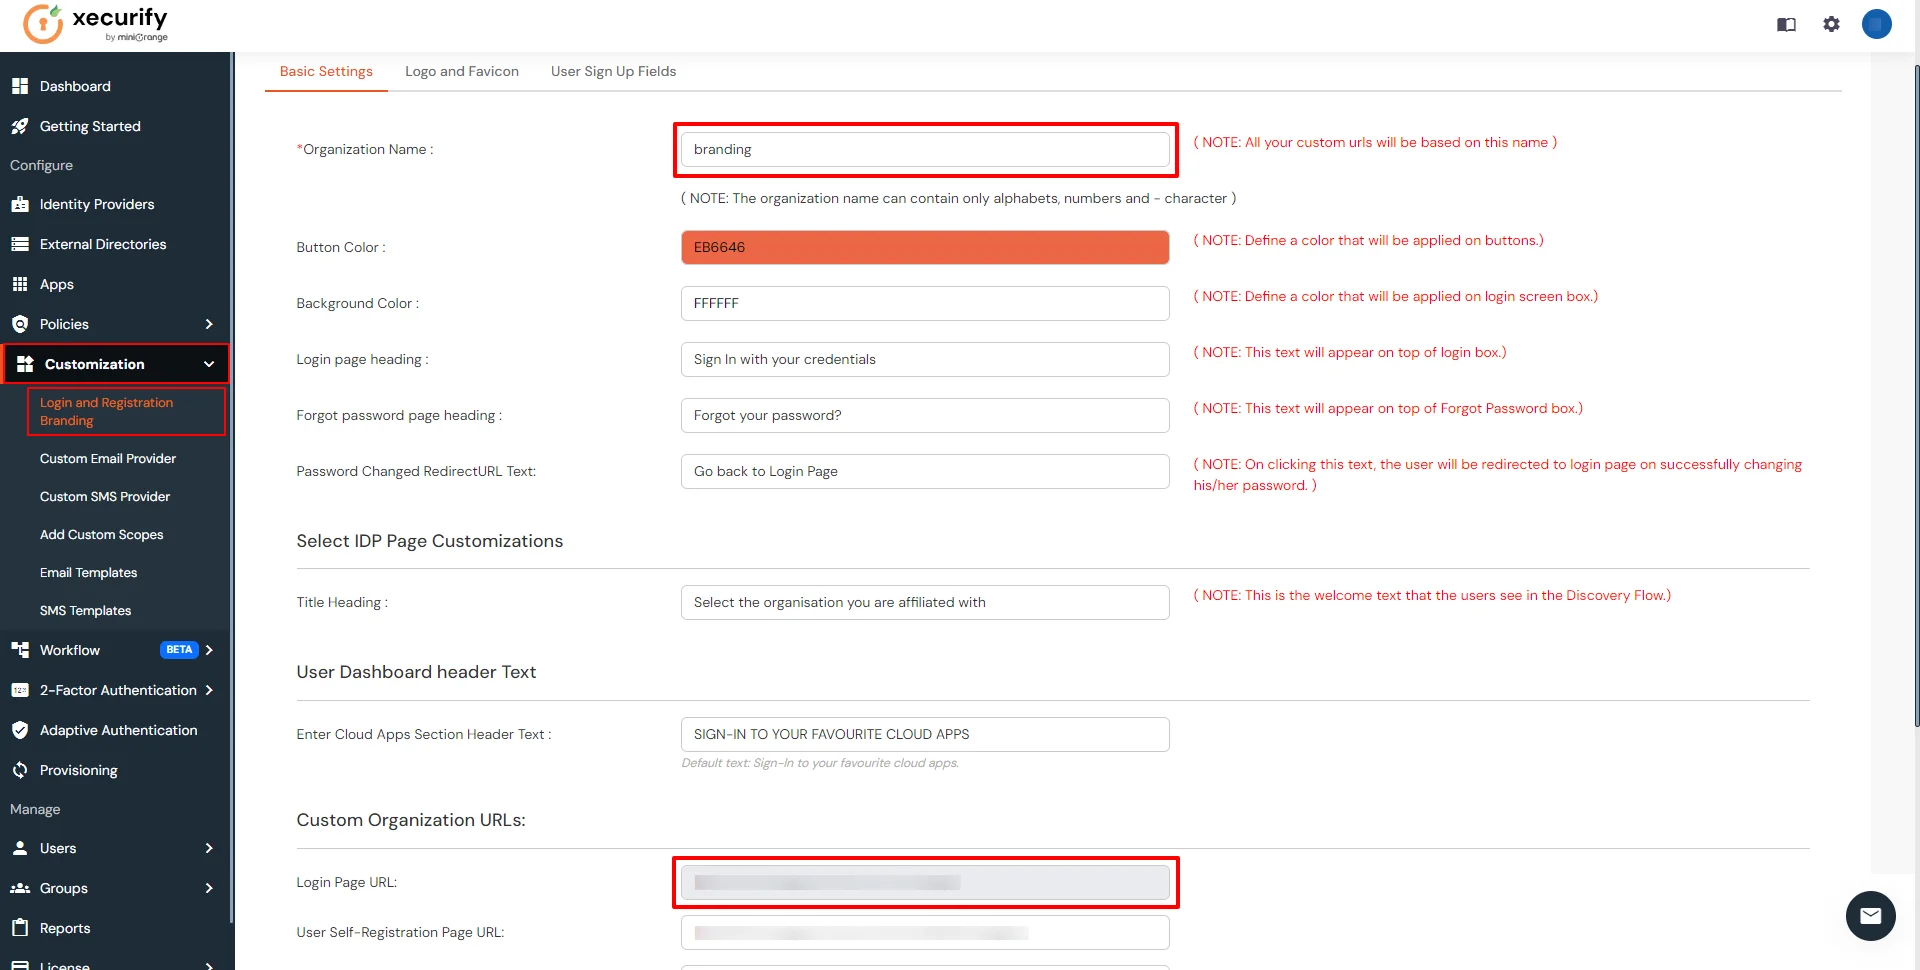
Task: Click the Customization sidebar icon
Action: (25, 364)
